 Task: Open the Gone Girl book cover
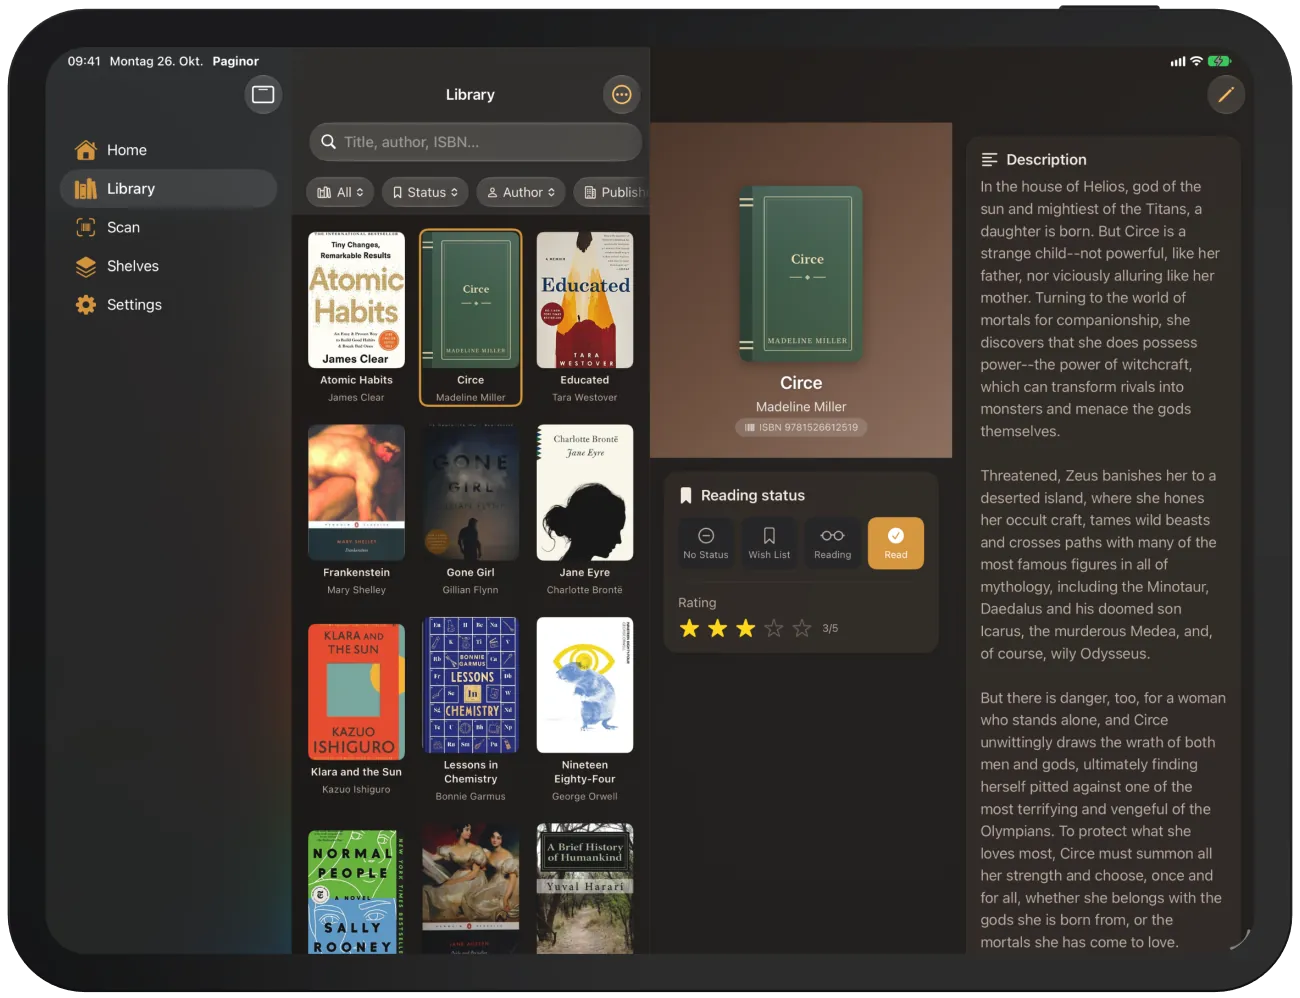[x=471, y=493]
